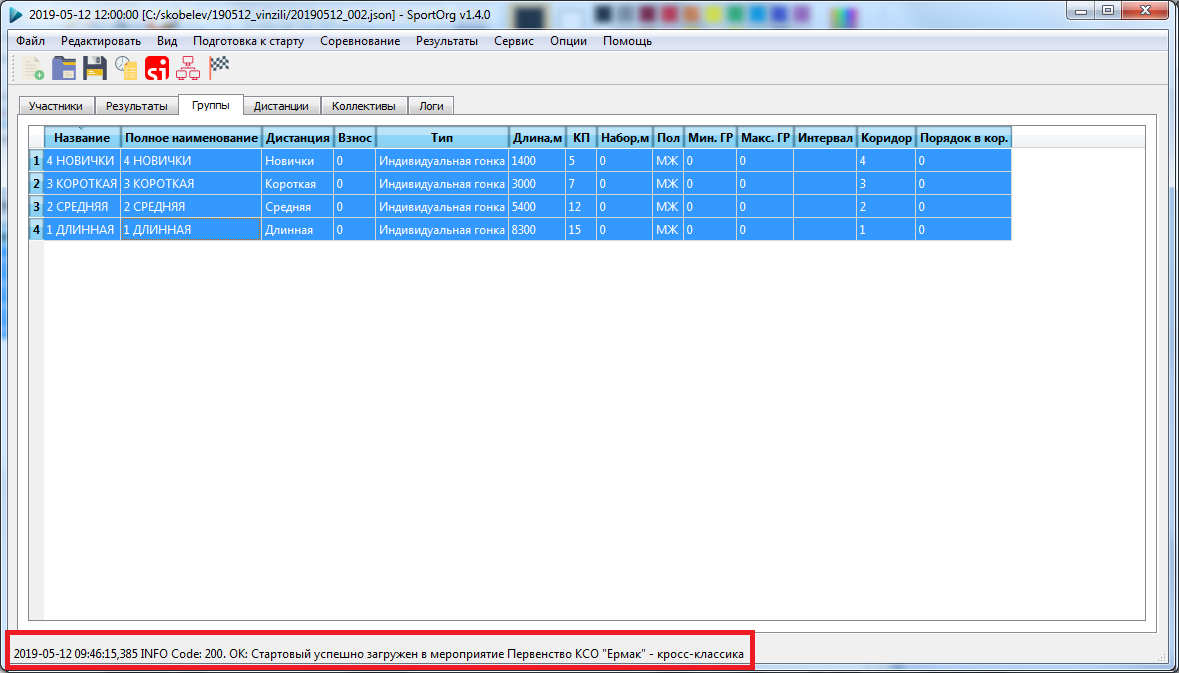Sort by the Взнос column header
1179x673 pixels.
(355, 138)
